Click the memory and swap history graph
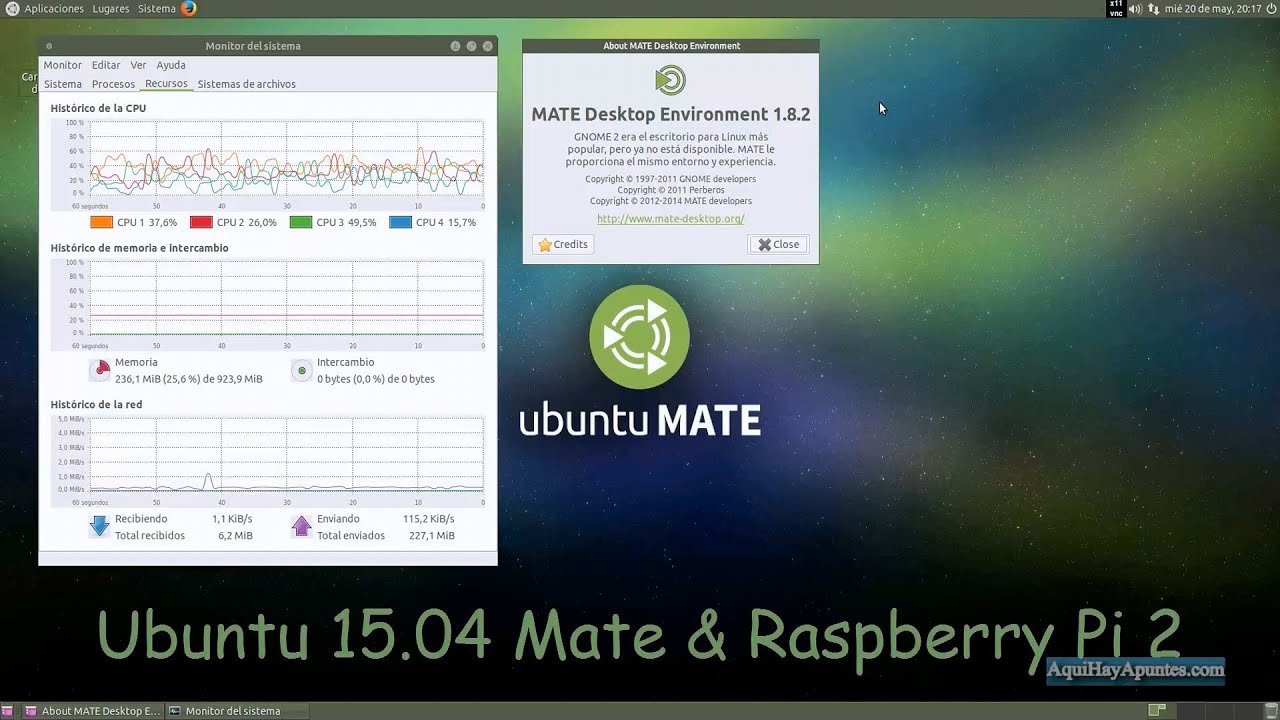 (267, 306)
